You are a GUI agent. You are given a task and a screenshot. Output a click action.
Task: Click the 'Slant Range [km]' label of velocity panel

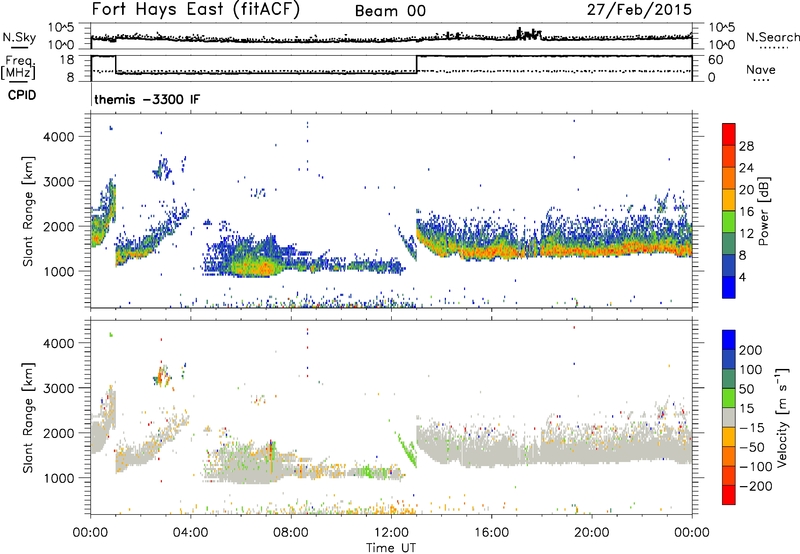coord(28,418)
